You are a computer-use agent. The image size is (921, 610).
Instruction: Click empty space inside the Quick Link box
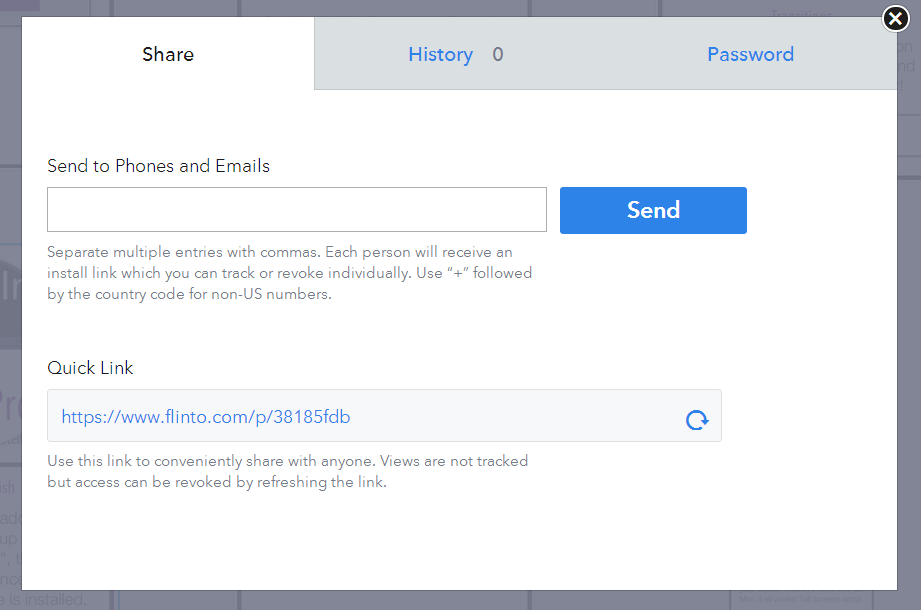click(x=517, y=416)
